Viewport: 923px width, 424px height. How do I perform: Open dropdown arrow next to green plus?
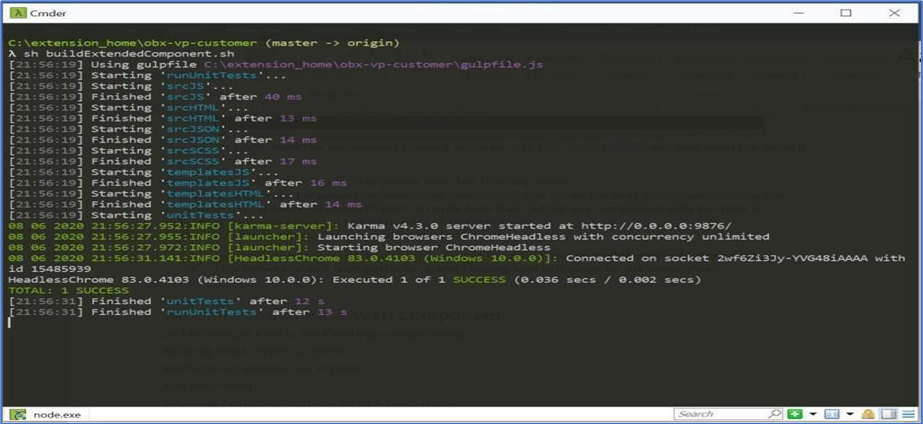tap(812, 414)
